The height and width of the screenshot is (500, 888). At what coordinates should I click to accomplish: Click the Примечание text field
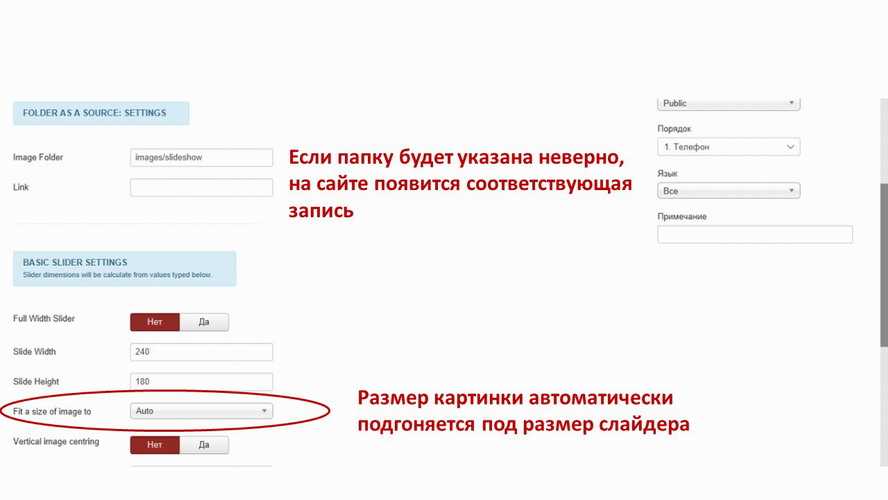coord(754,235)
